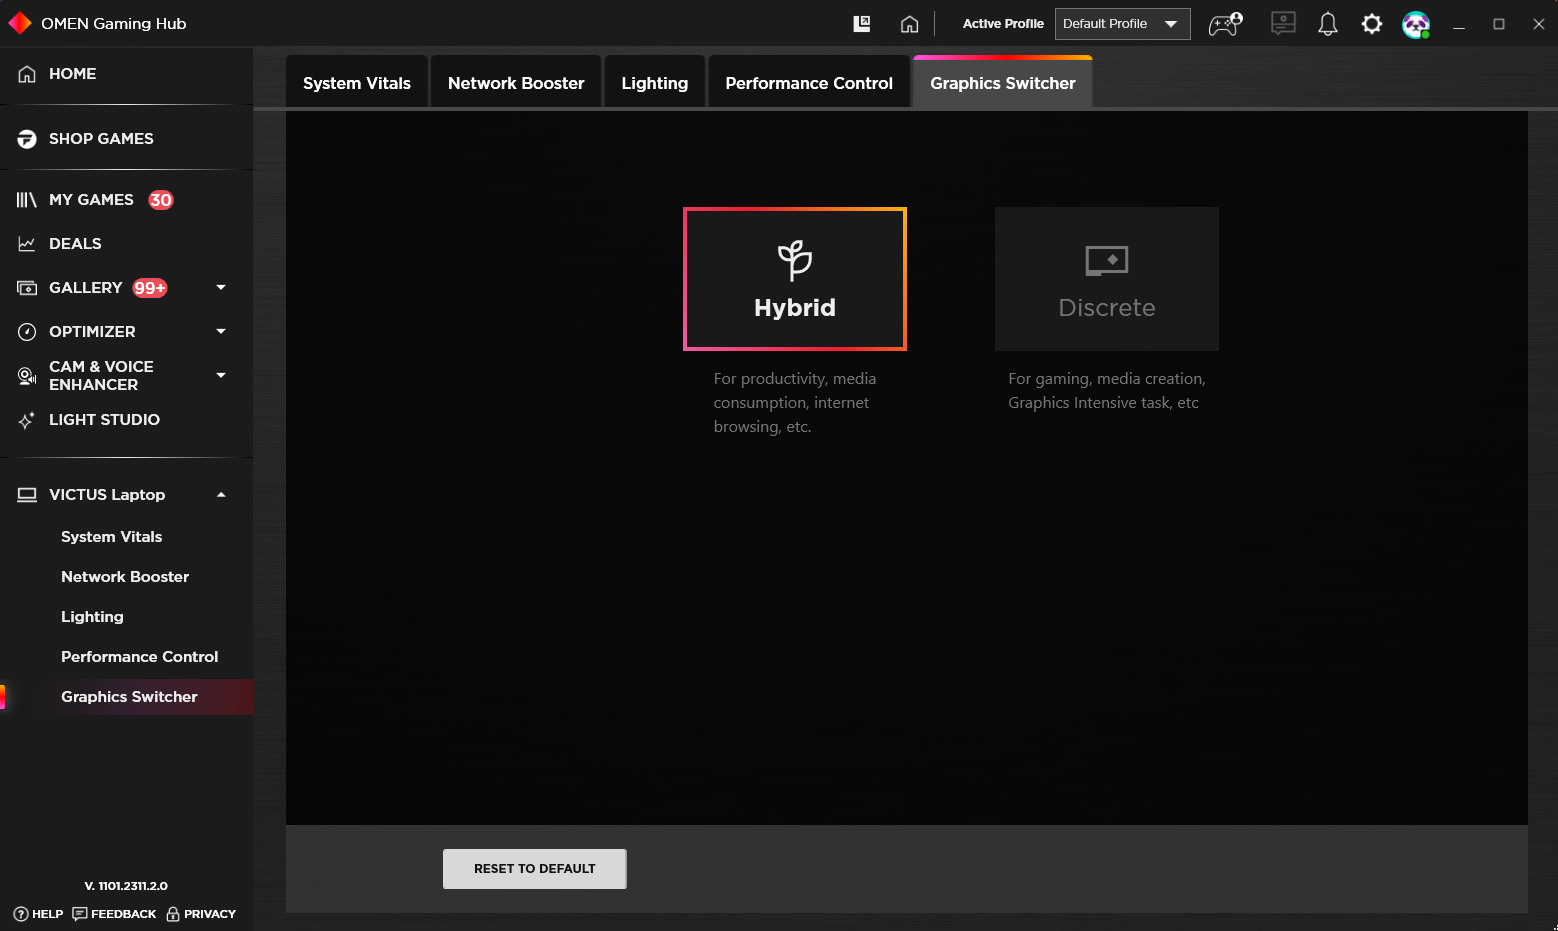This screenshot has height=931, width=1558.
Task: Switch to the Performance Control tab
Action: [809, 83]
